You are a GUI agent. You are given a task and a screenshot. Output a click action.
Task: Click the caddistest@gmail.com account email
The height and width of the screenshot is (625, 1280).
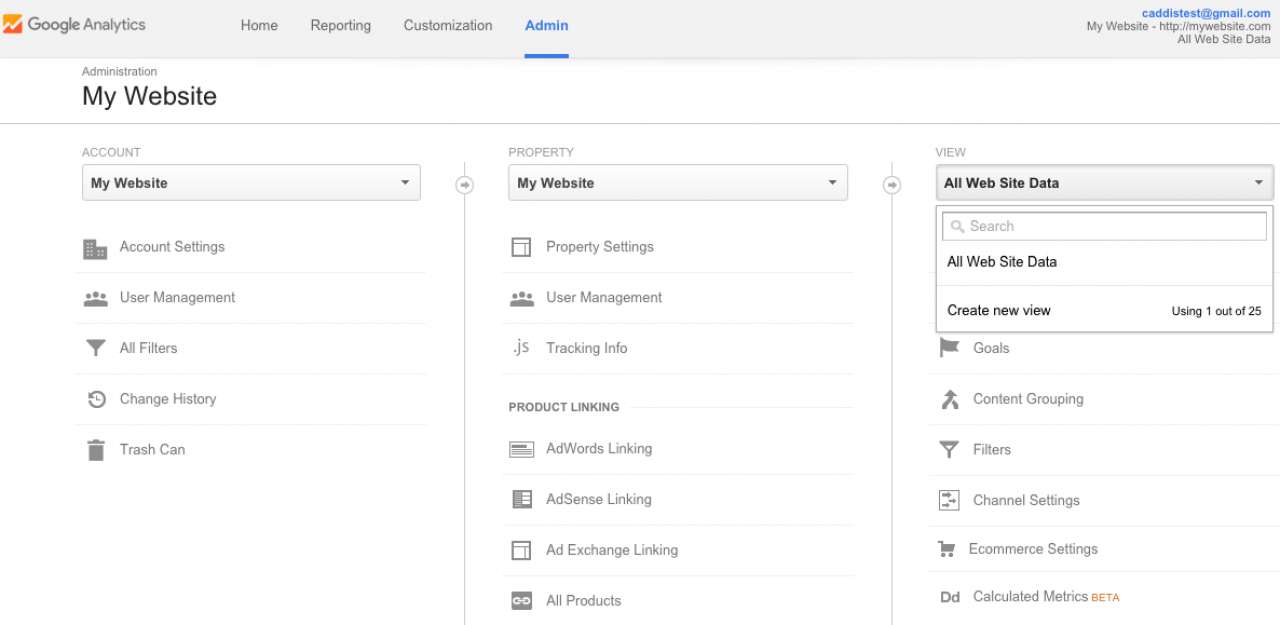click(x=1206, y=13)
